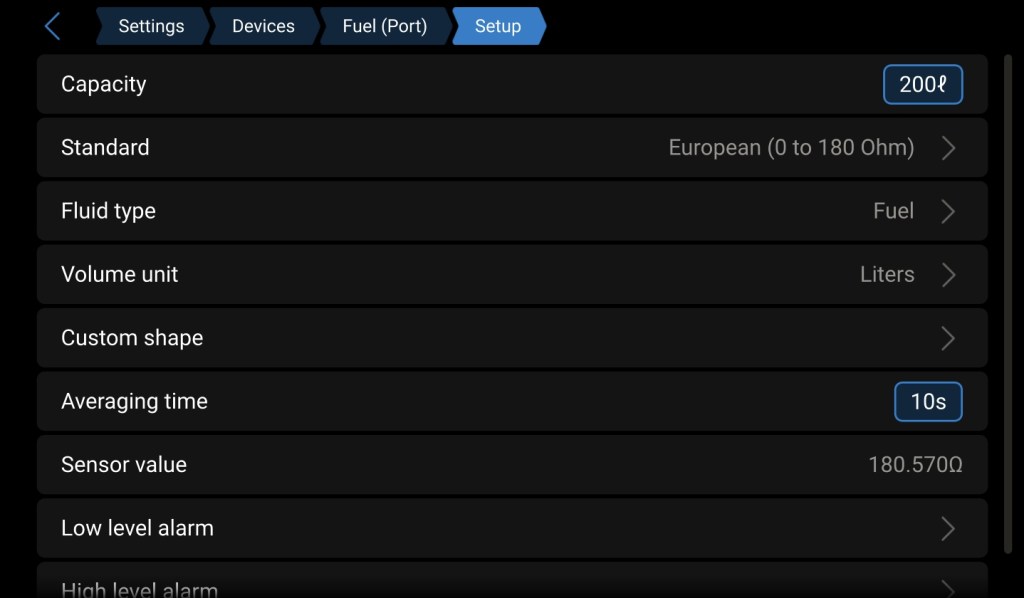Change the Liters volume unit value
Screen dimensions: 1024x598
887,275
